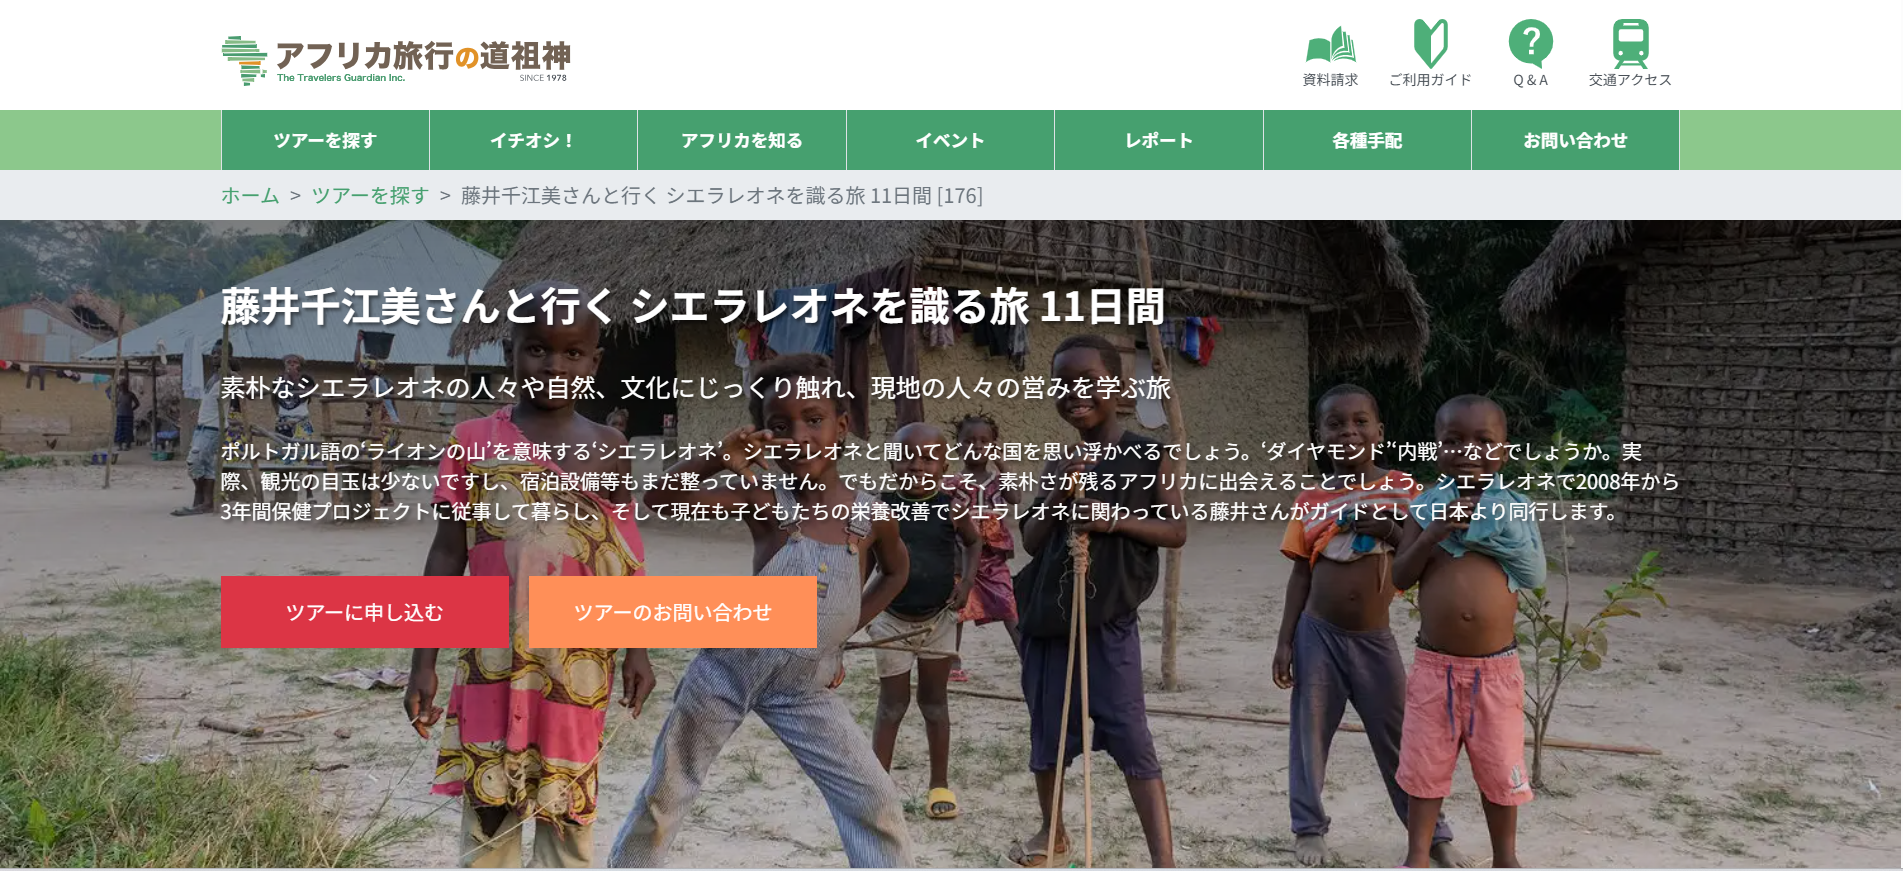Open the ご利用ガイド beginner mark icon

click(1430, 43)
